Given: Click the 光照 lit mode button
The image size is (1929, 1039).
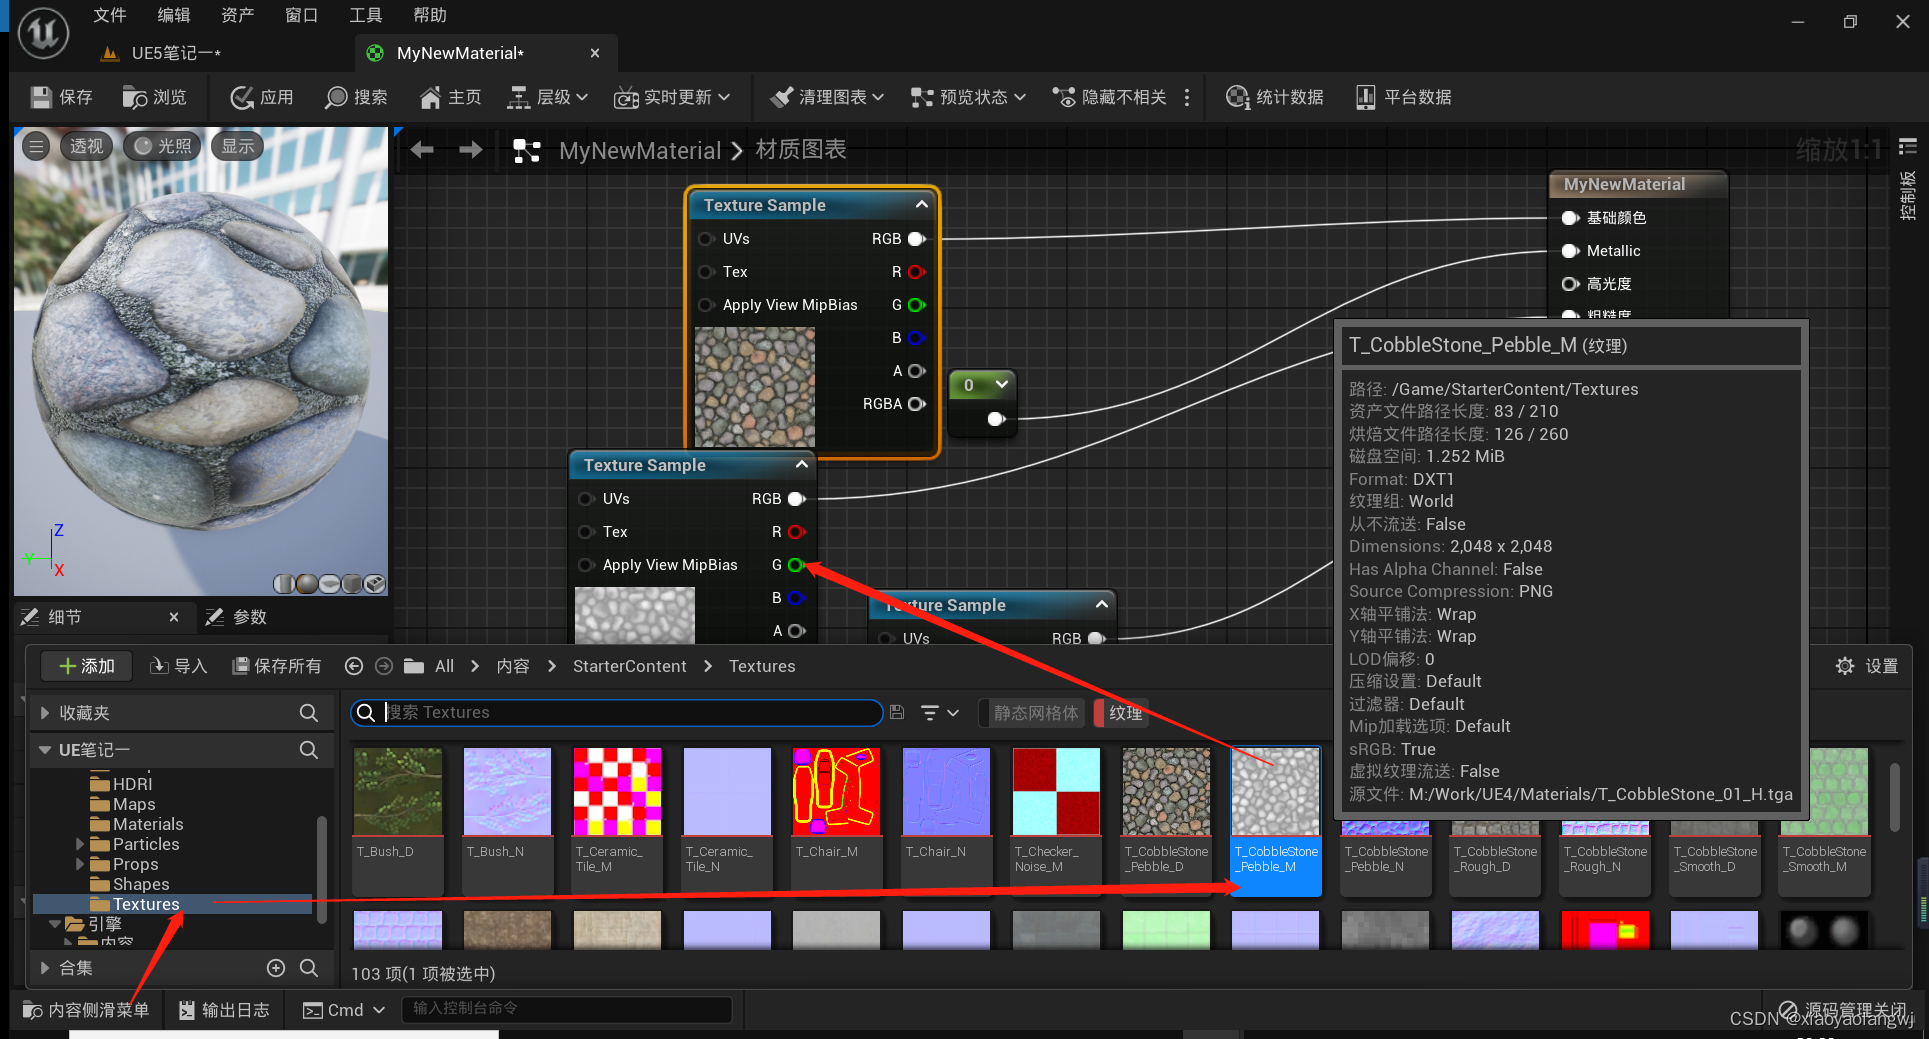Looking at the screenshot, I should click(x=162, y=146).
